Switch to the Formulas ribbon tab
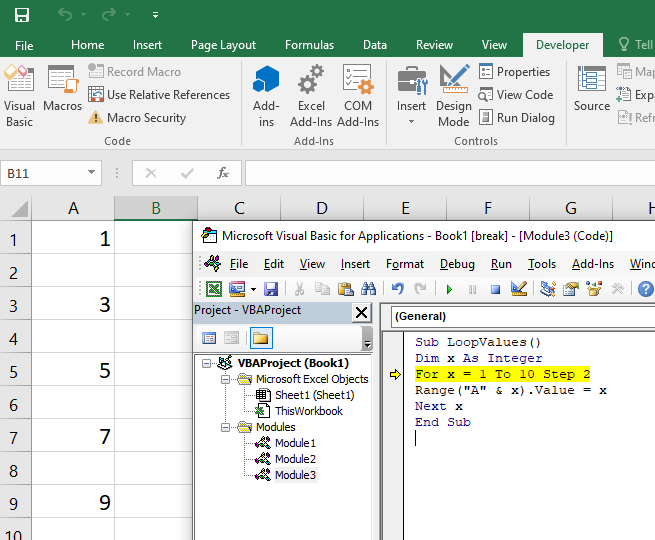 [x=309, y=45]
